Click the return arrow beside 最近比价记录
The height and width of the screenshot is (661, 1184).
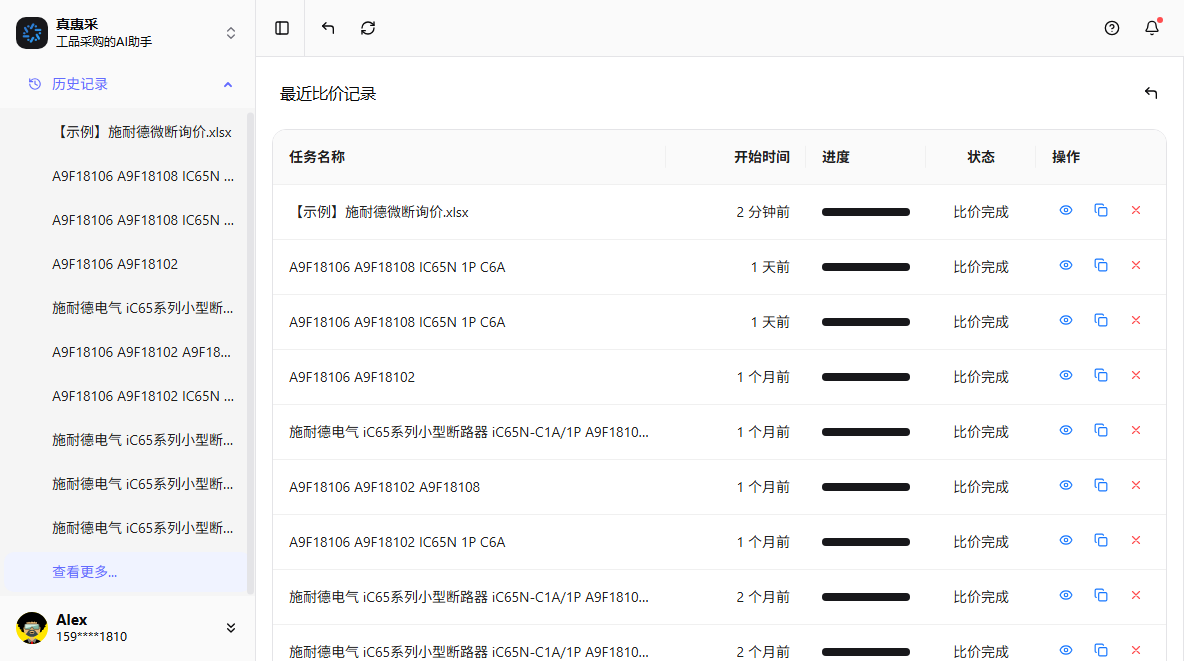click(x=1151, y=93)
